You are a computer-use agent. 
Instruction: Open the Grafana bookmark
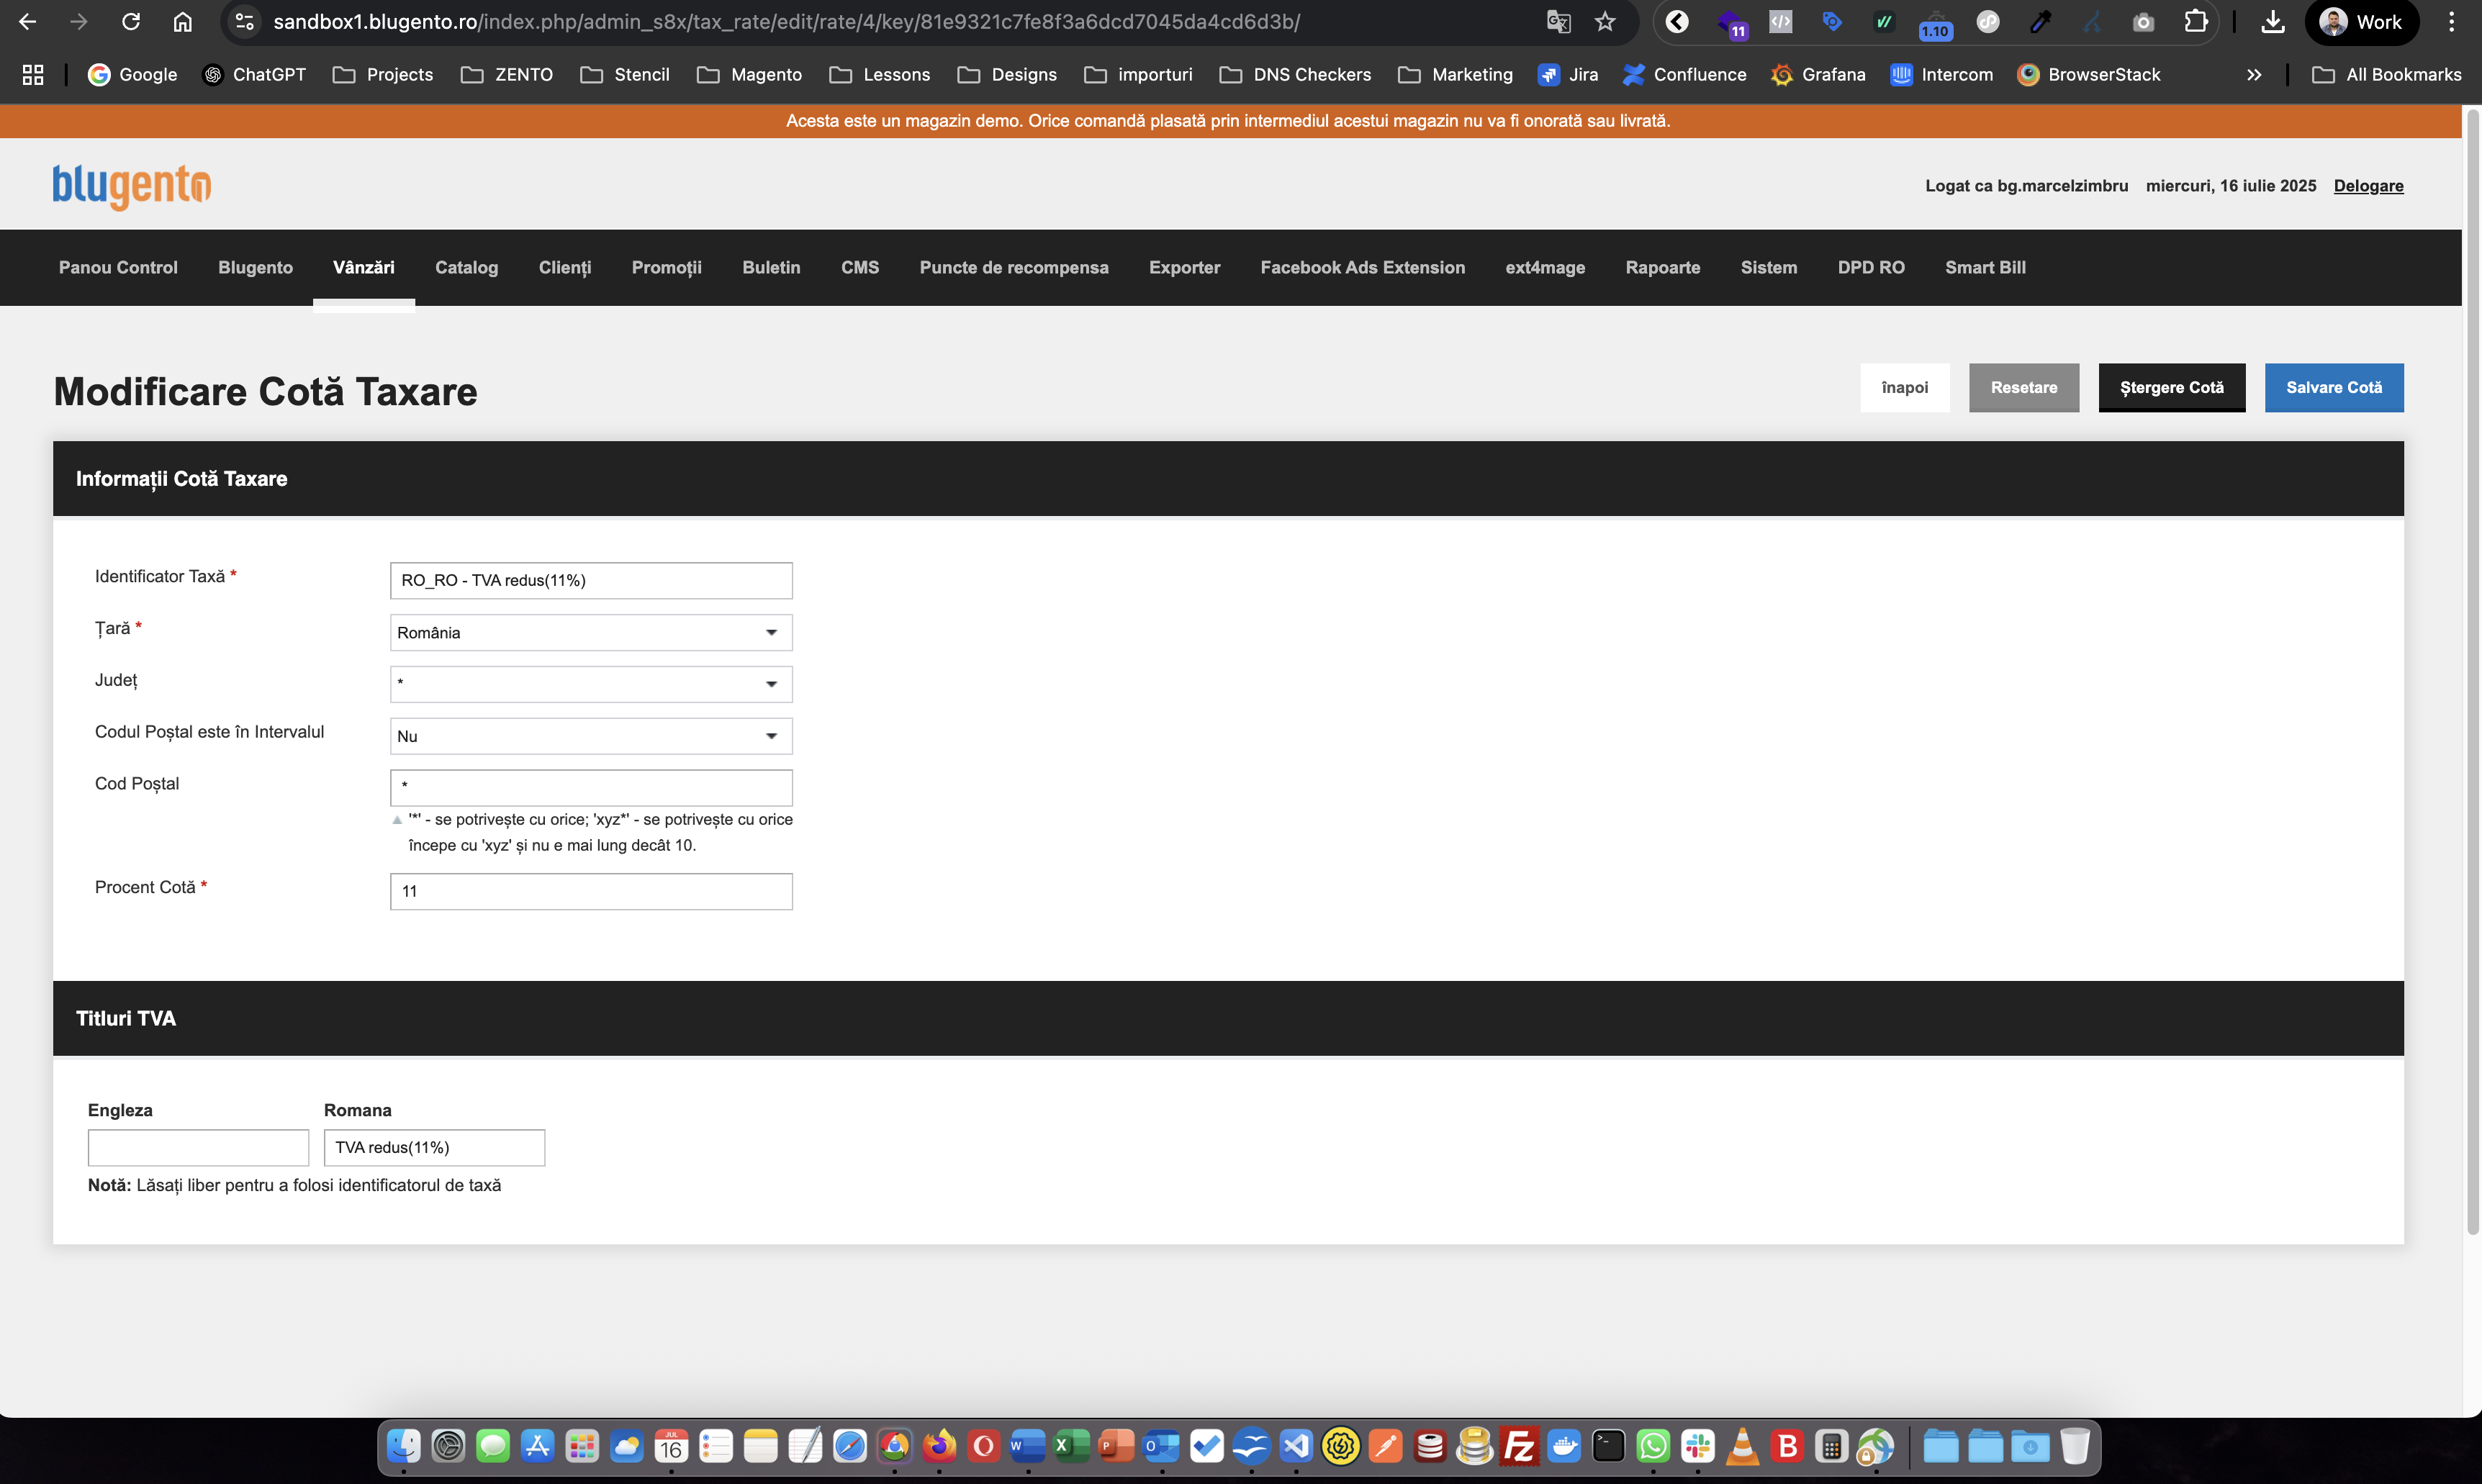point(1818,75)
